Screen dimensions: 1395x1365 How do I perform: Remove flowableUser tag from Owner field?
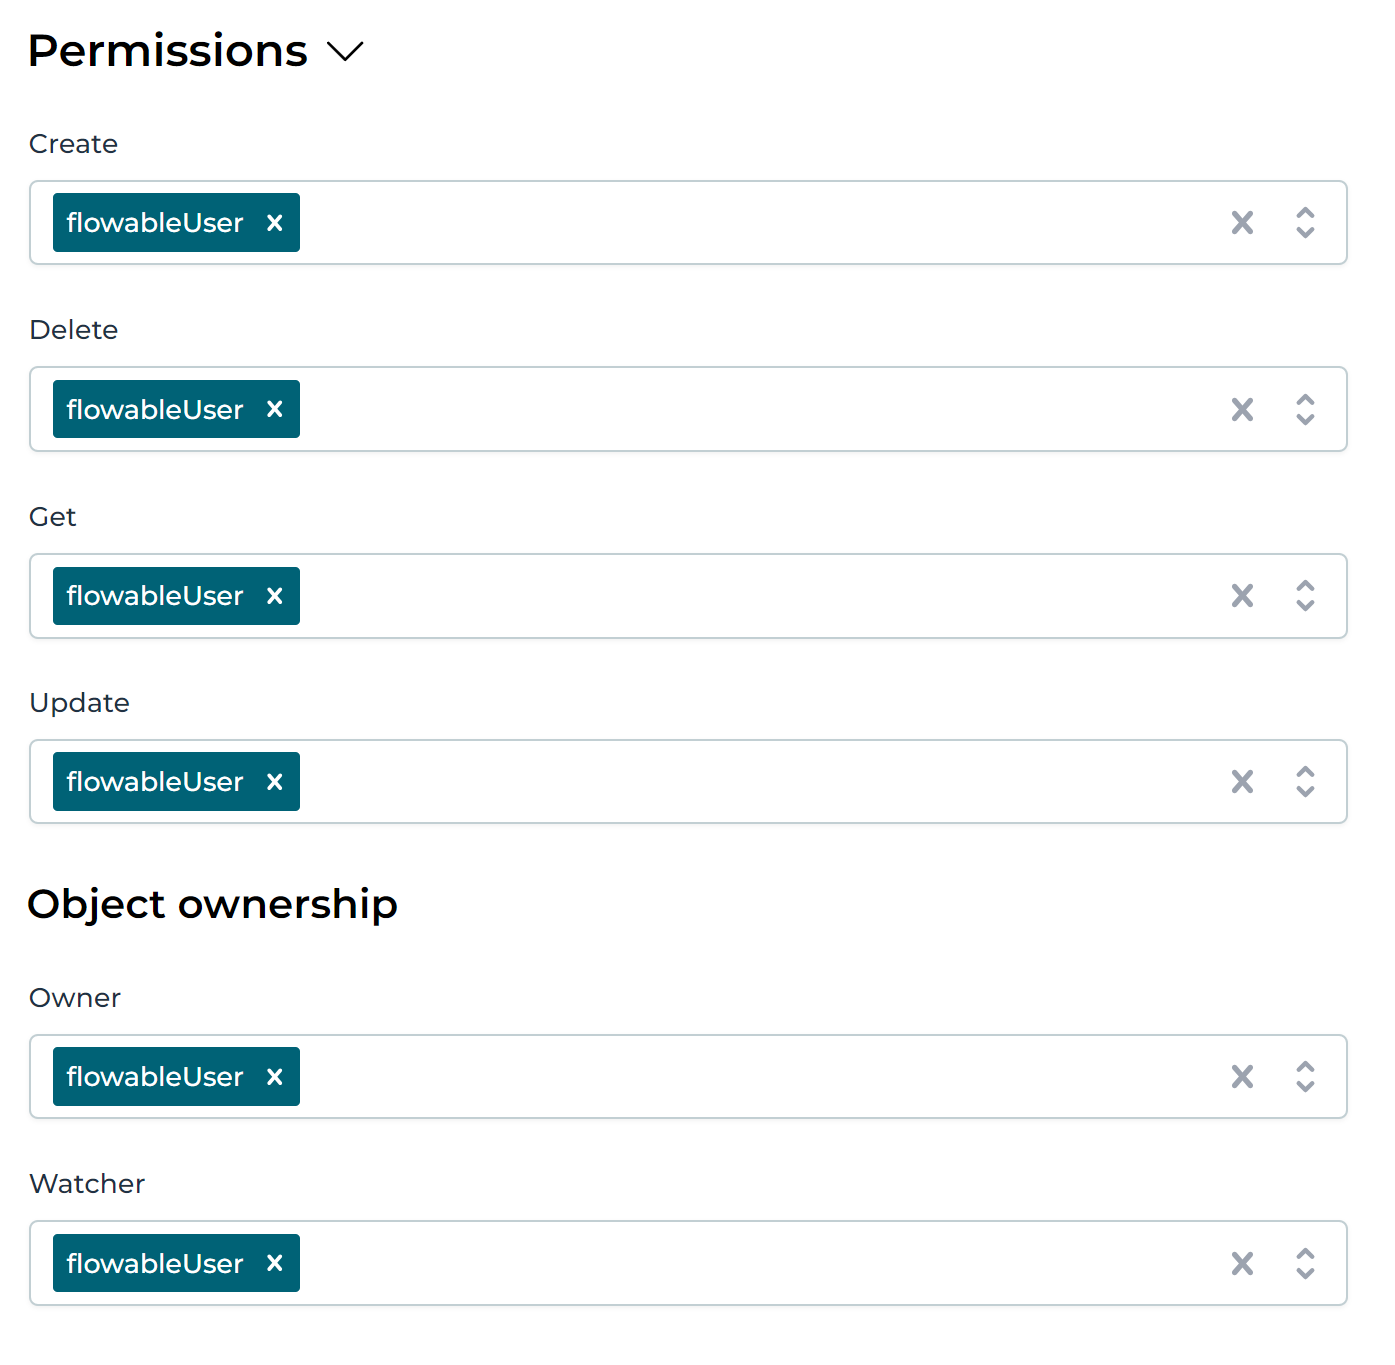(275, 1077)
